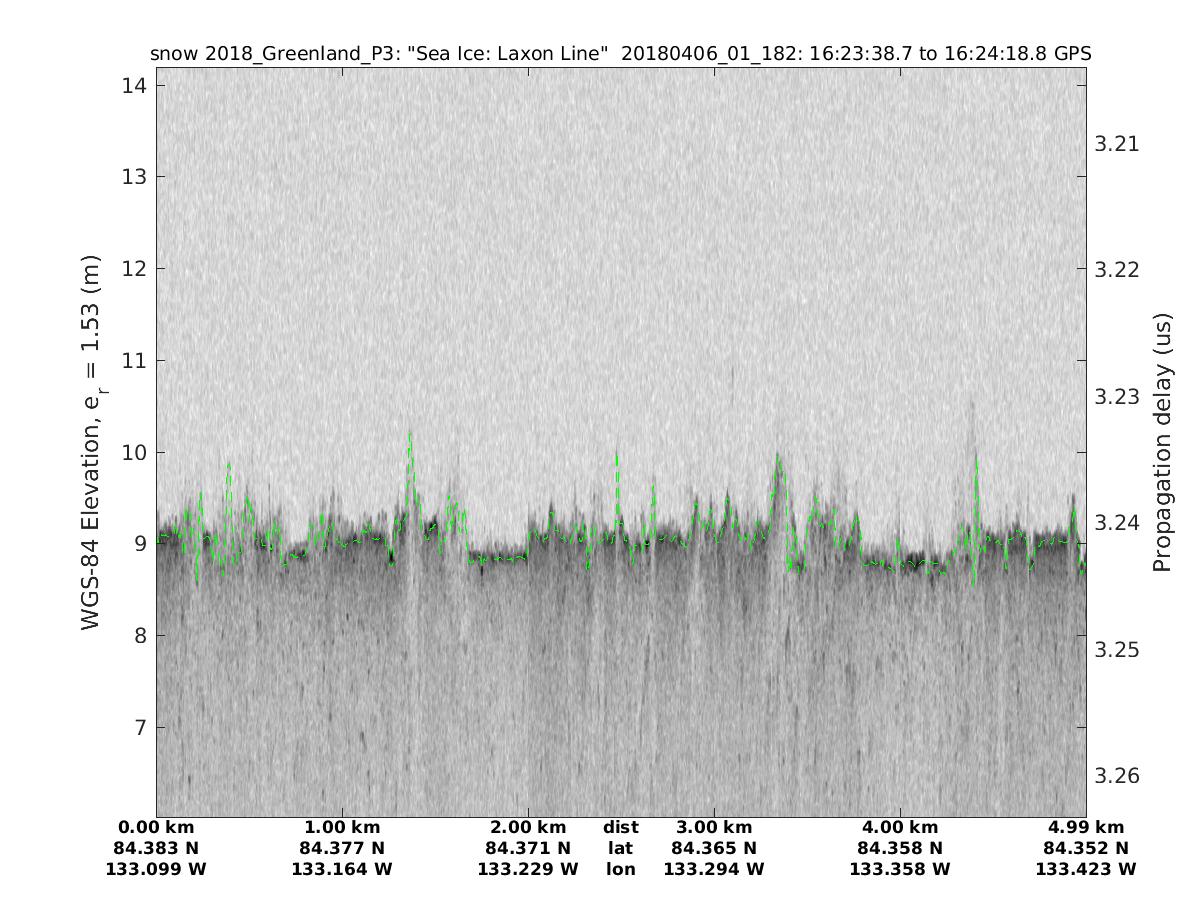This screenshot has height=900, width=1200.
Task: Click the '1.00 km' distance label
Action: pyautogui.click(x=342, y=827)
